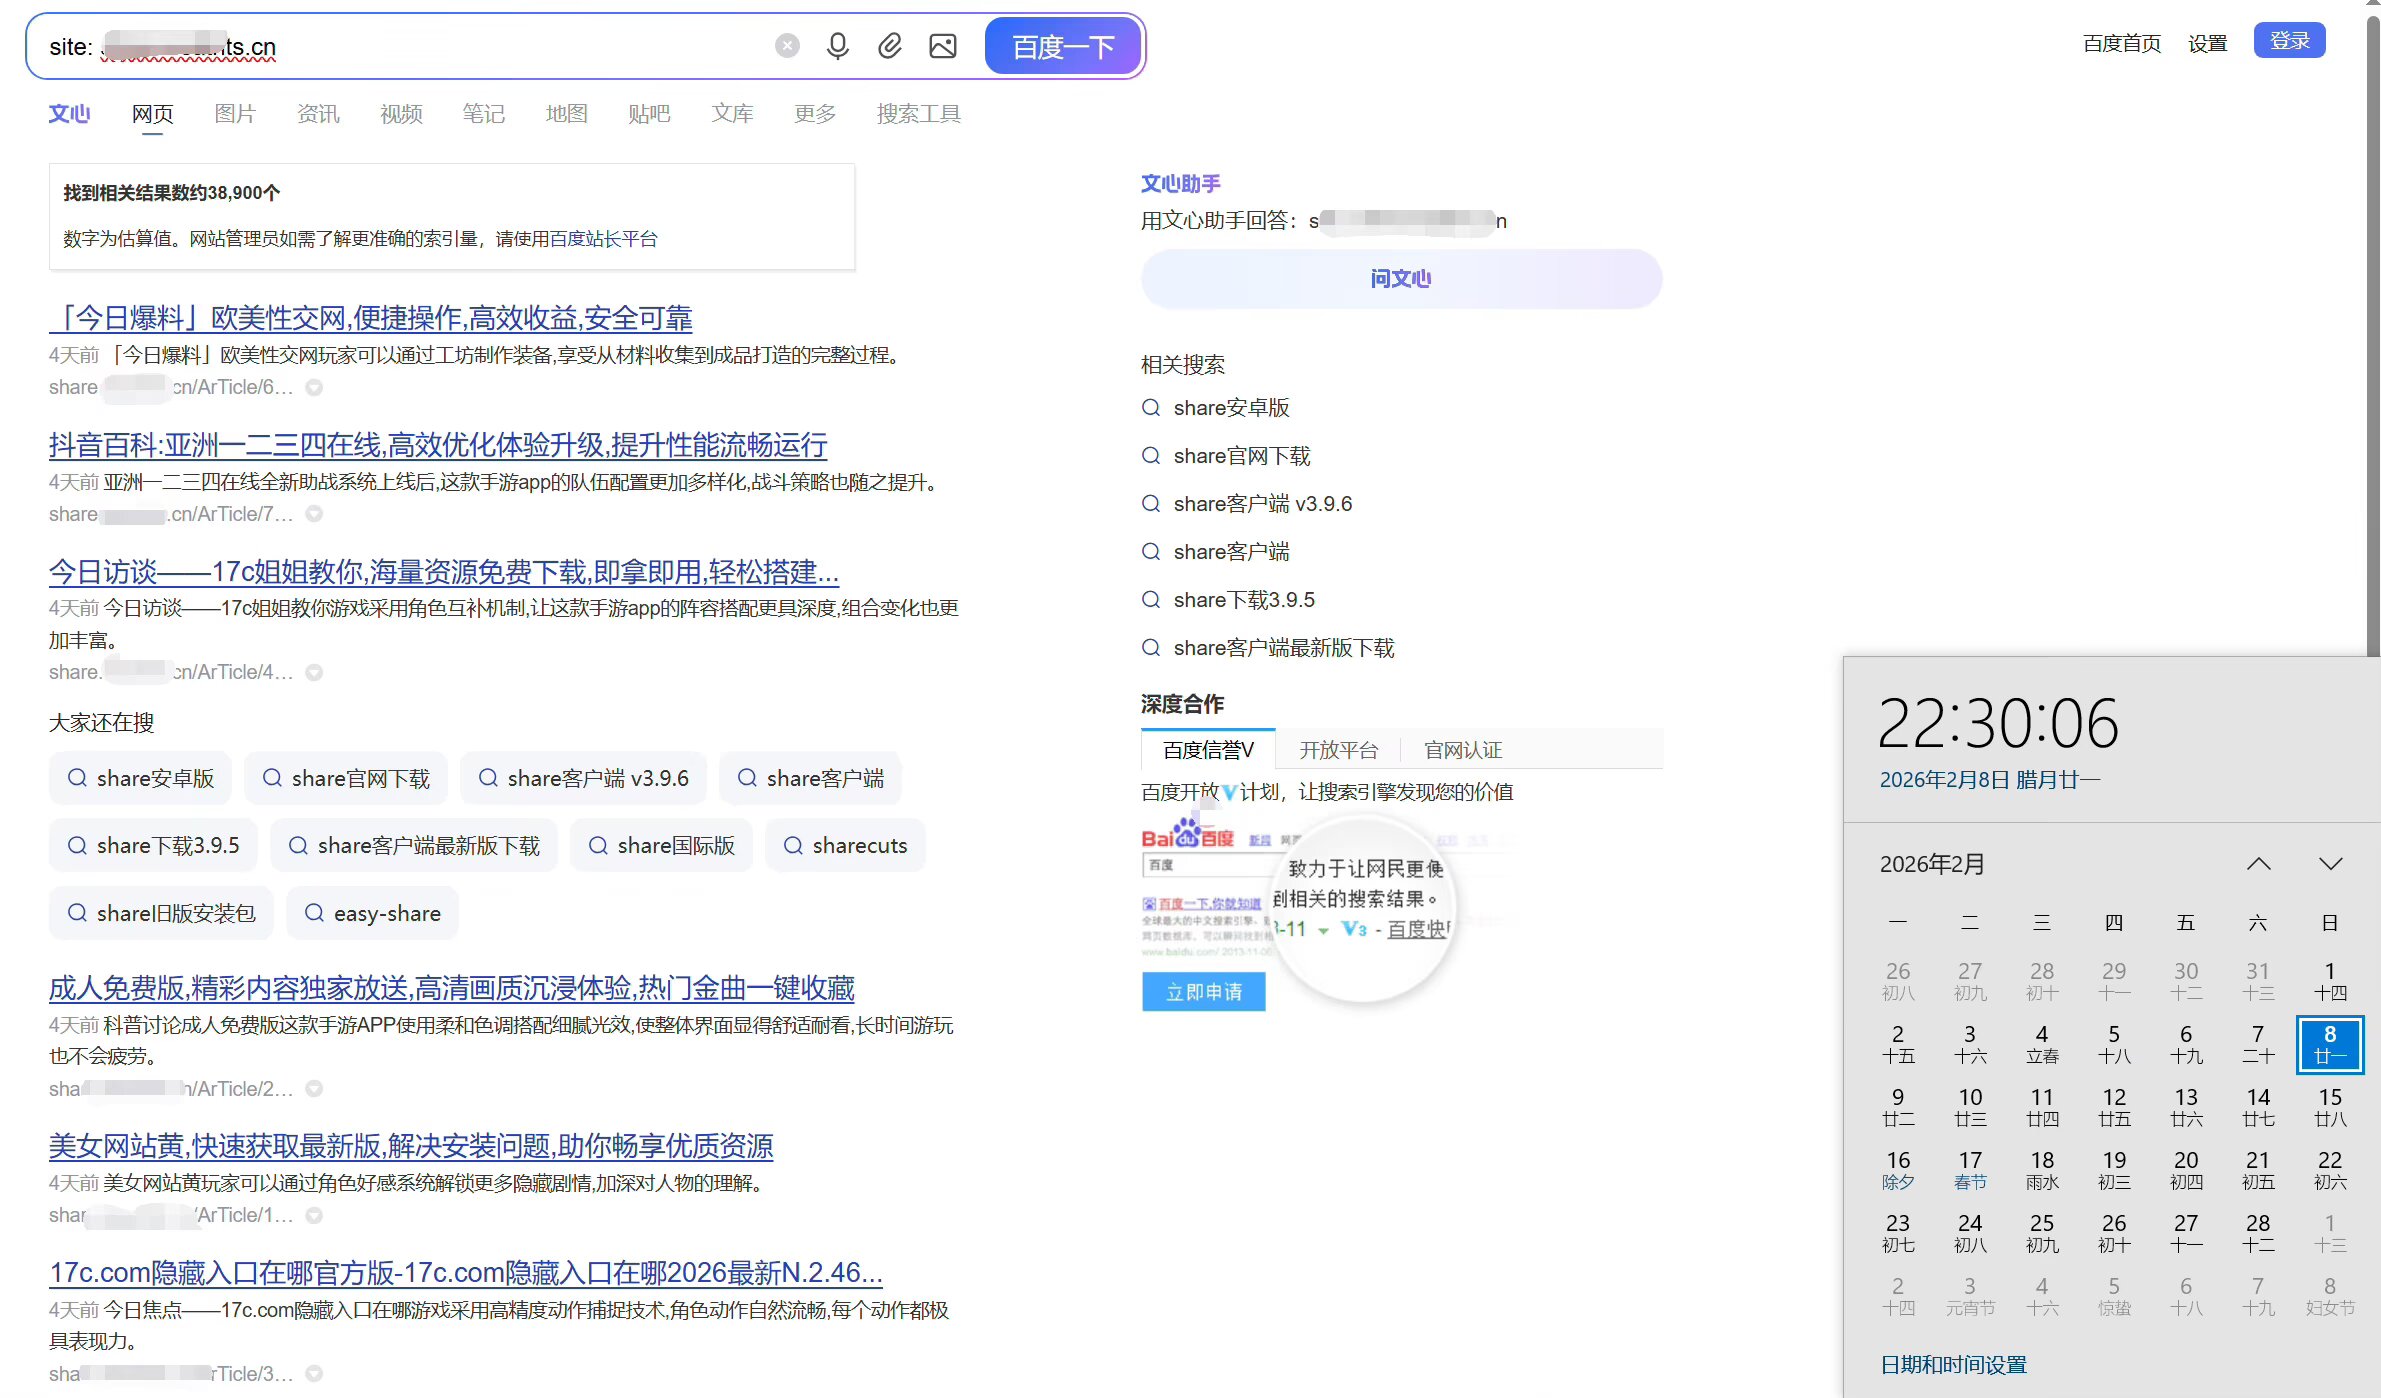Viewport: 2381px width, 1398px height.
Task: Open 日期和时间设置 link
Action: (1952, 1364)
